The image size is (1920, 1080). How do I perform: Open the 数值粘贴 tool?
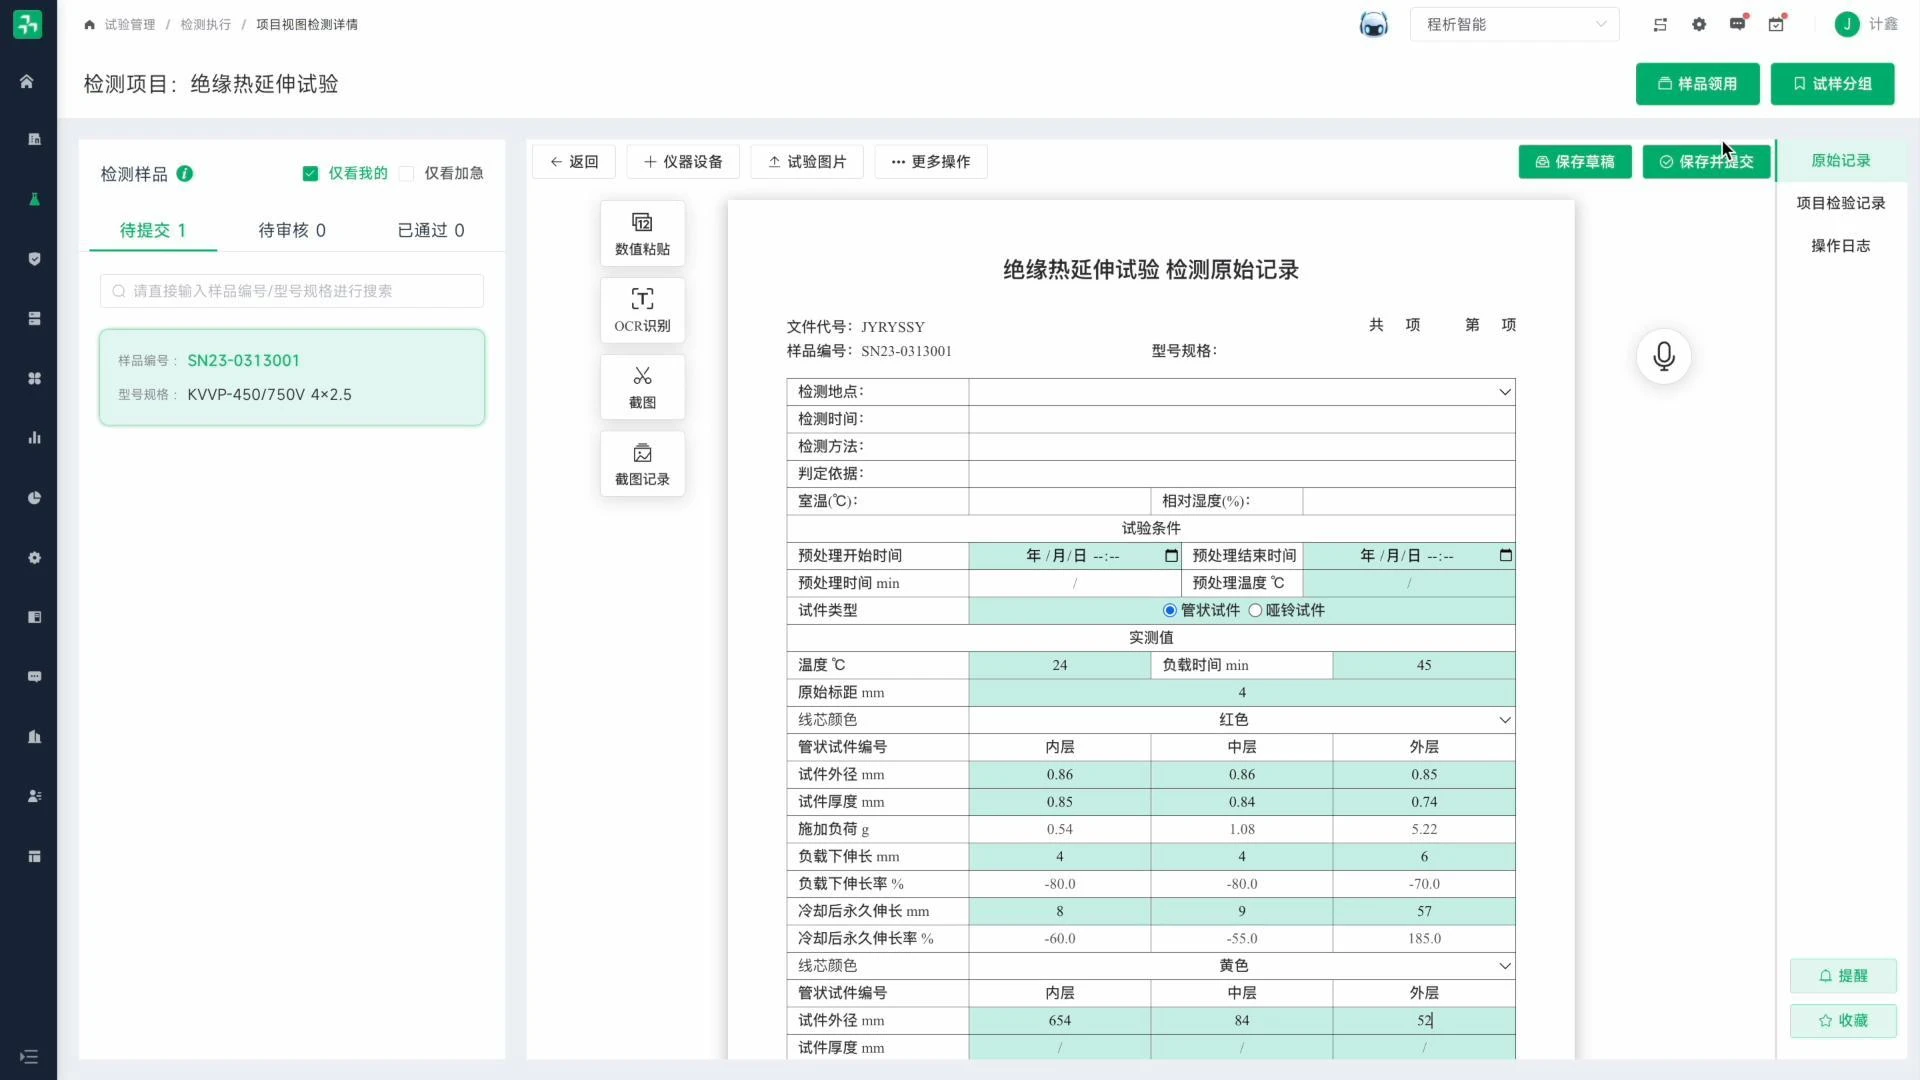click(x=642, y=232)
